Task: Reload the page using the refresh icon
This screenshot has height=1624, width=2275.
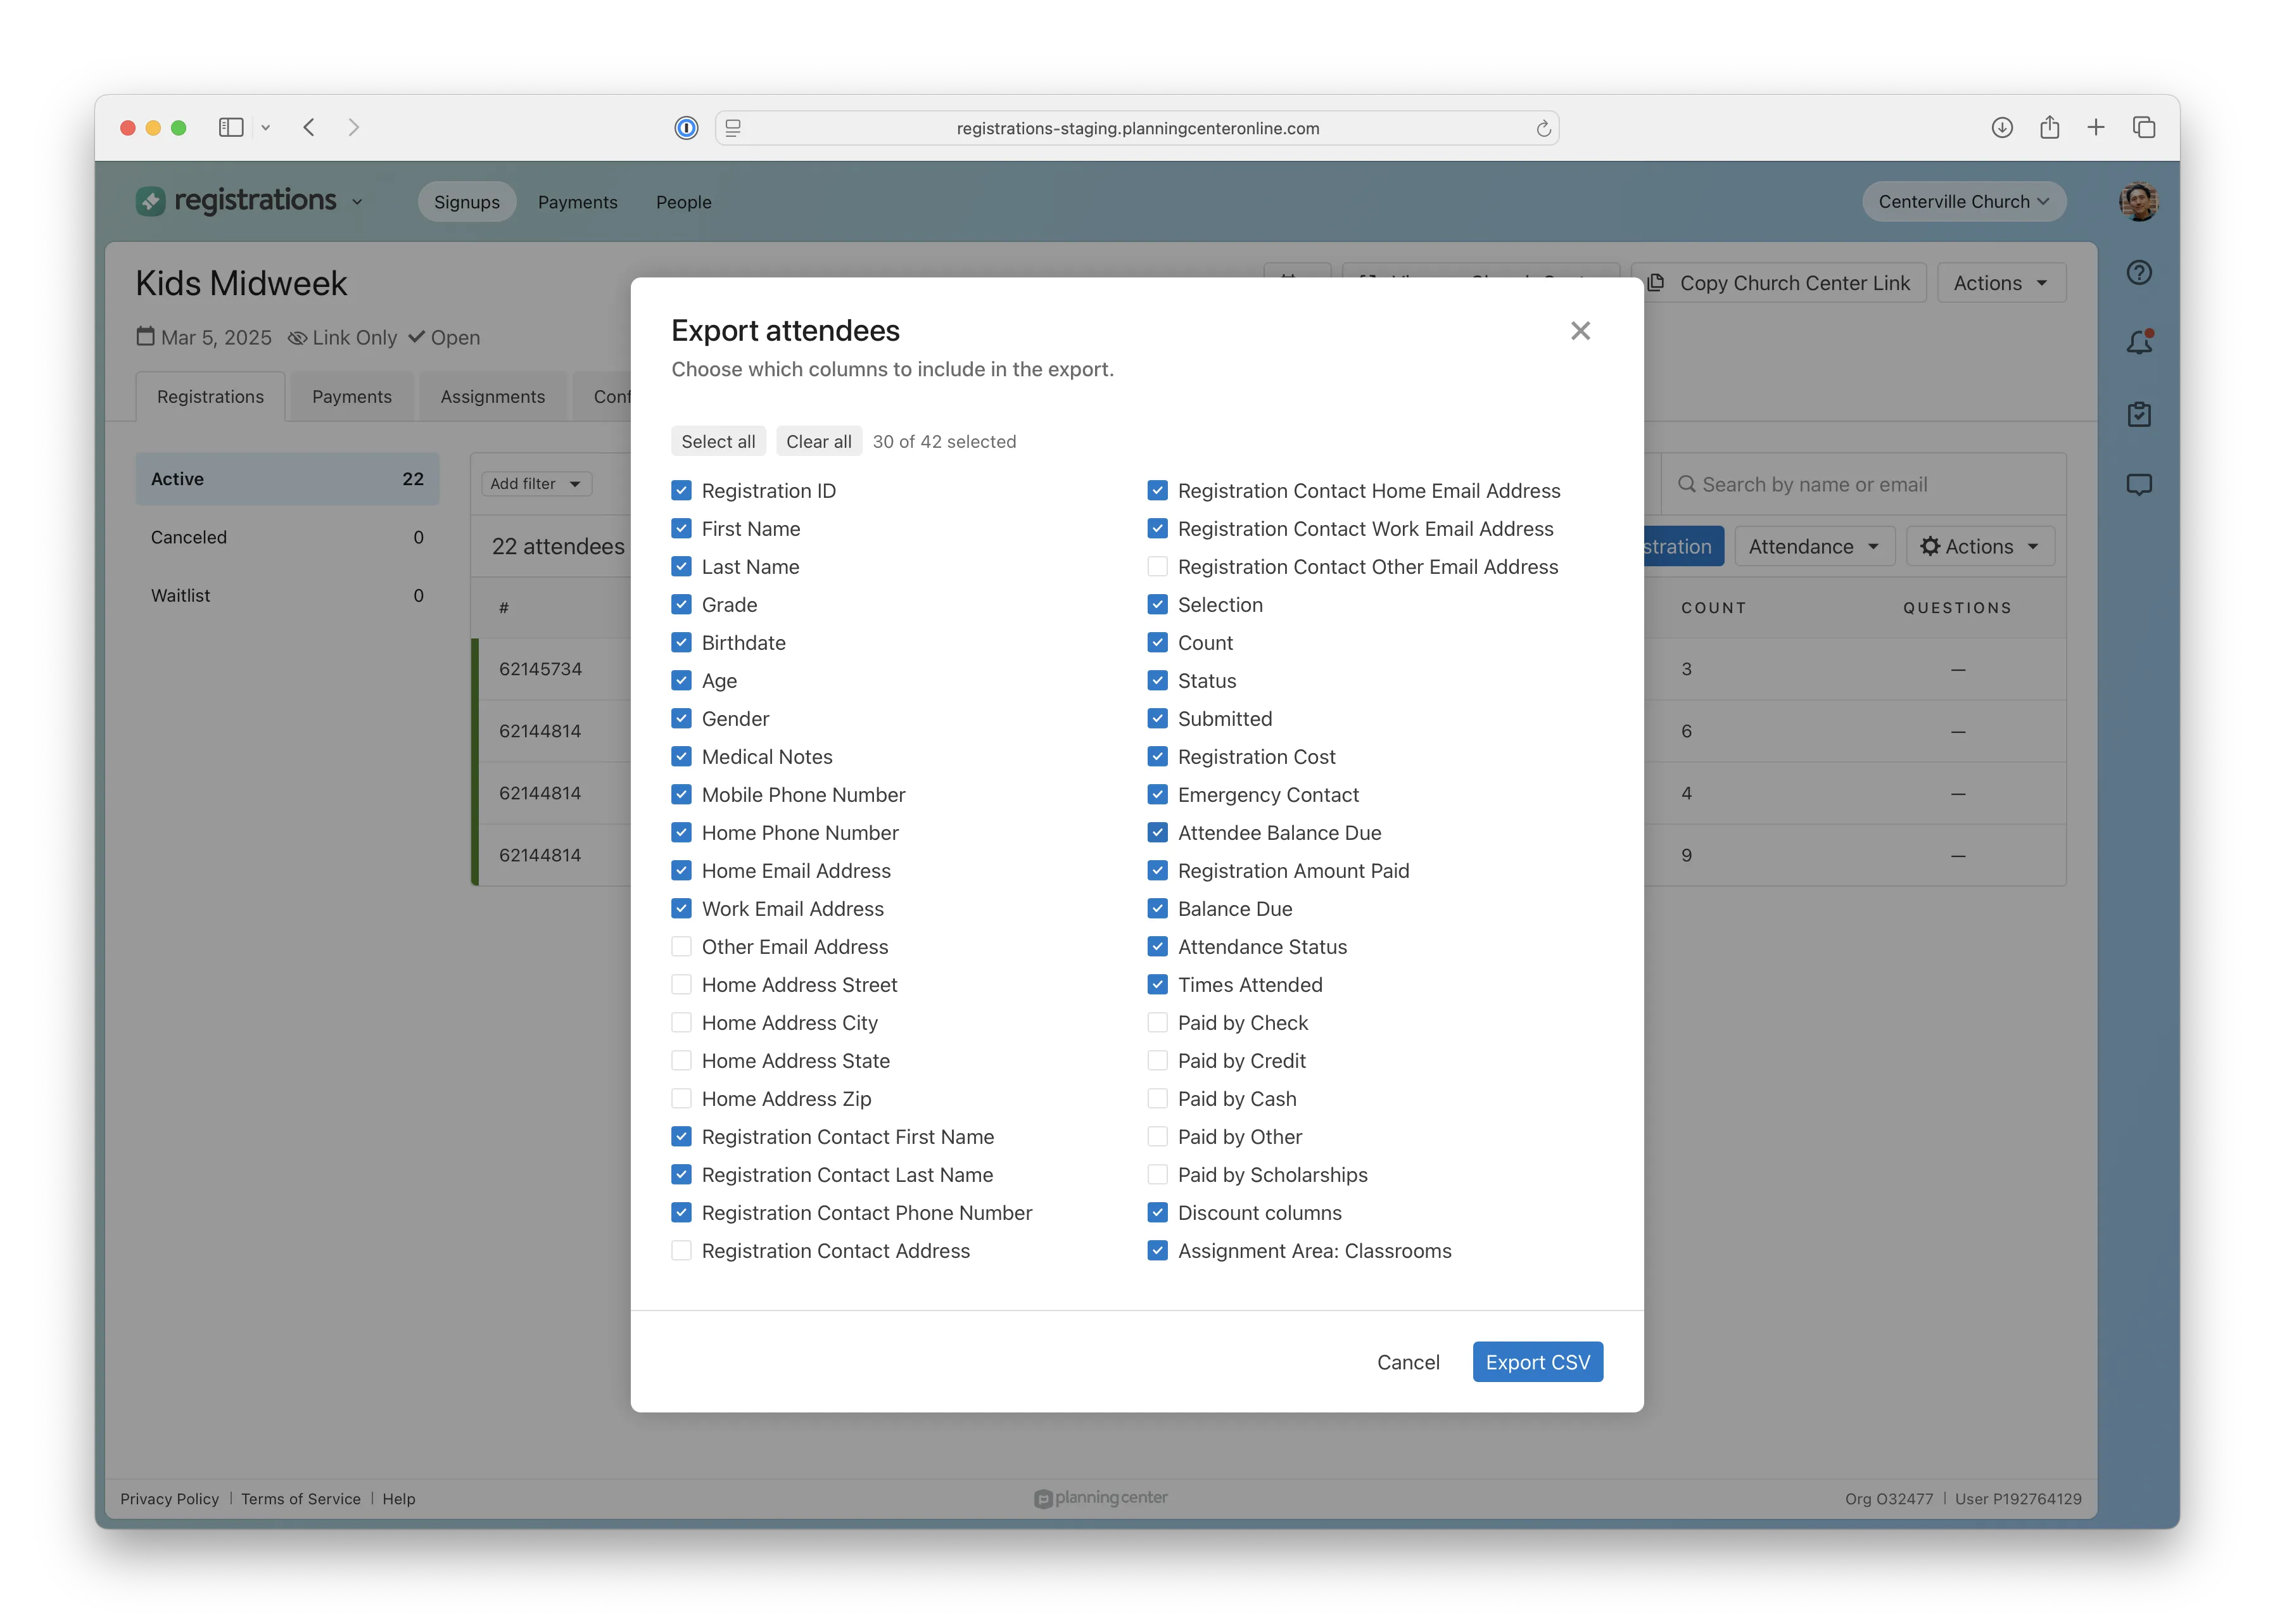Action: pyautogui.click(x=1543, y=128)
